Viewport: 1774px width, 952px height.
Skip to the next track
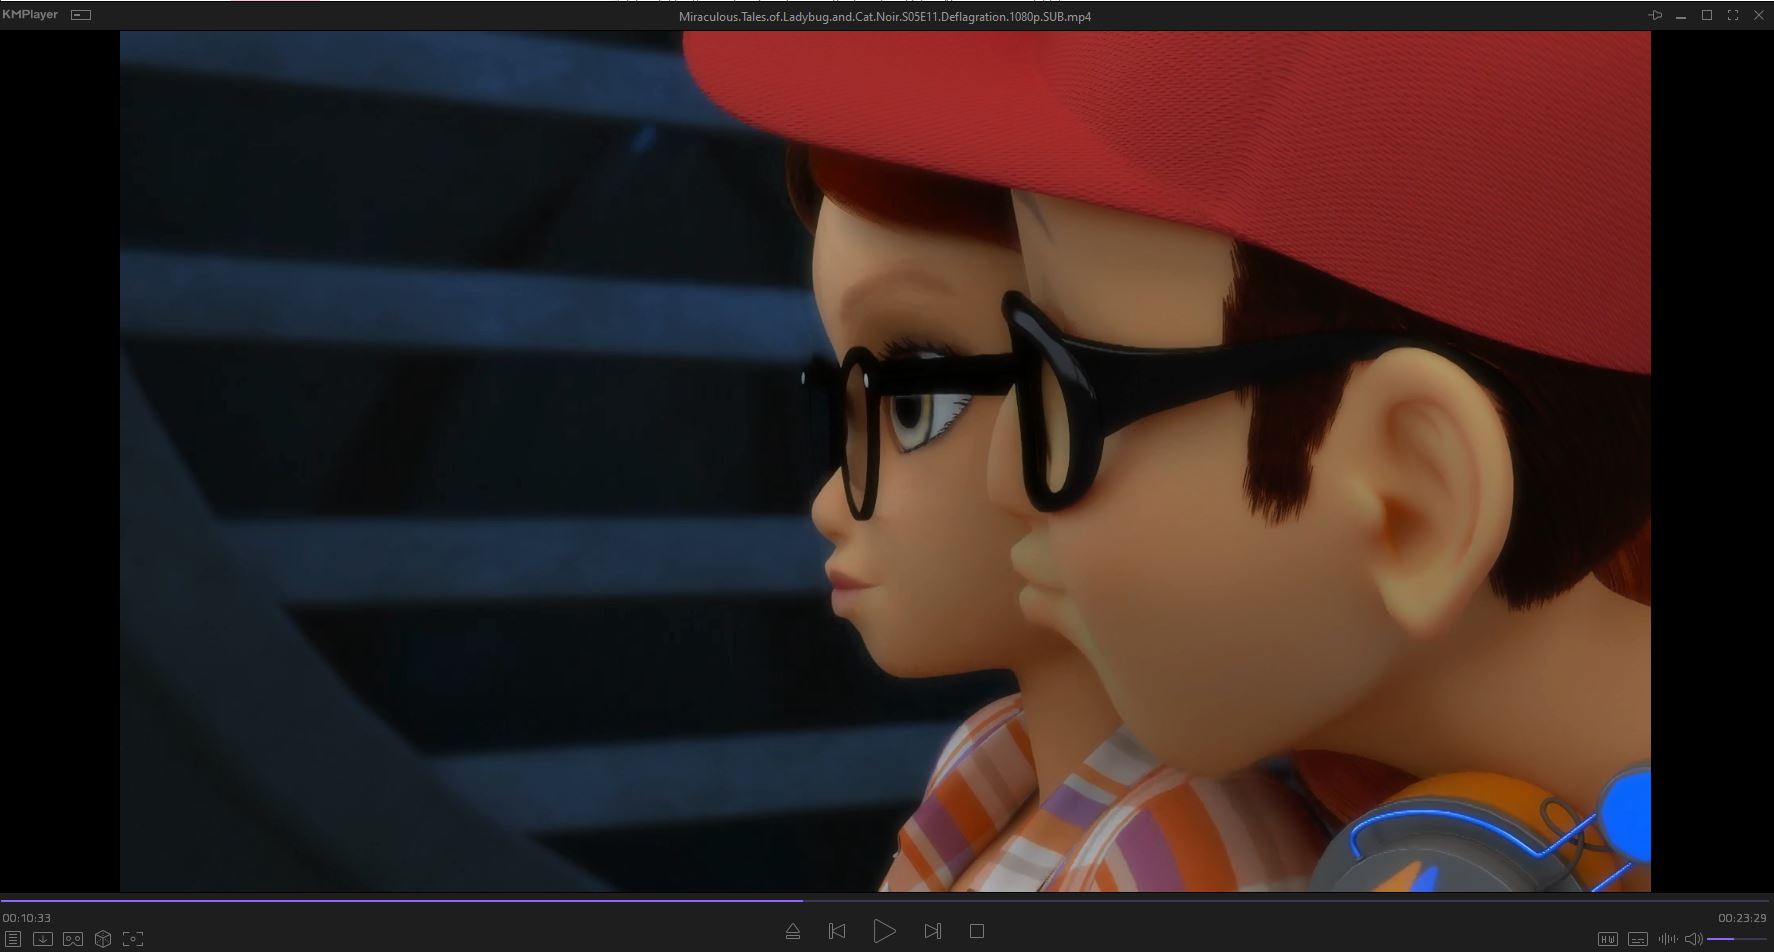tap(932, 931)
